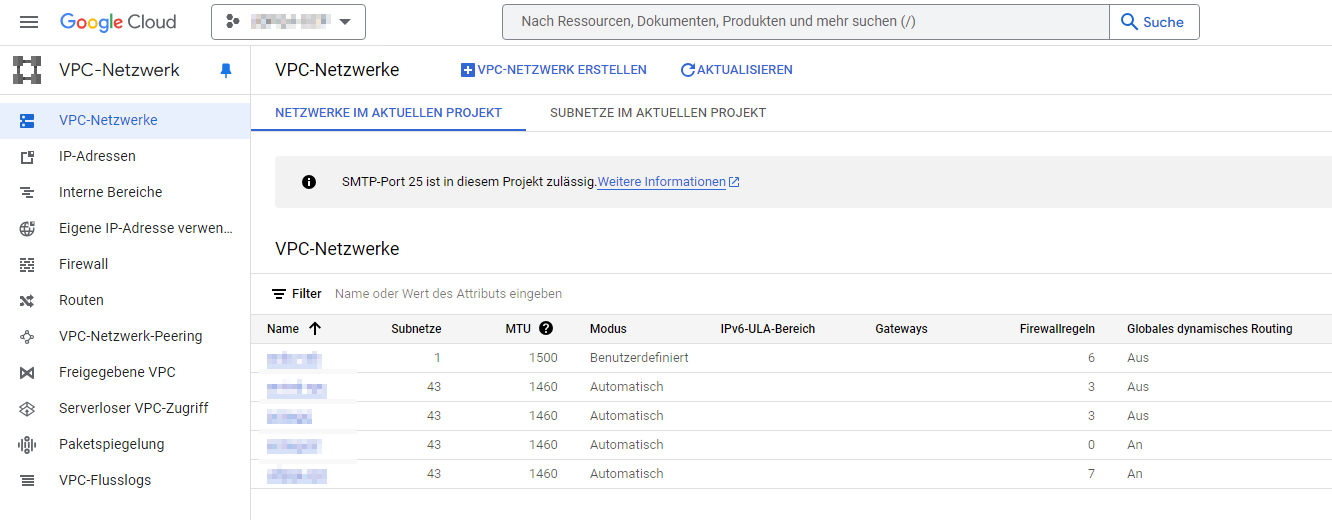Toggle the pin icon next to VPC-Netzwerk

(x=226, y=70)
